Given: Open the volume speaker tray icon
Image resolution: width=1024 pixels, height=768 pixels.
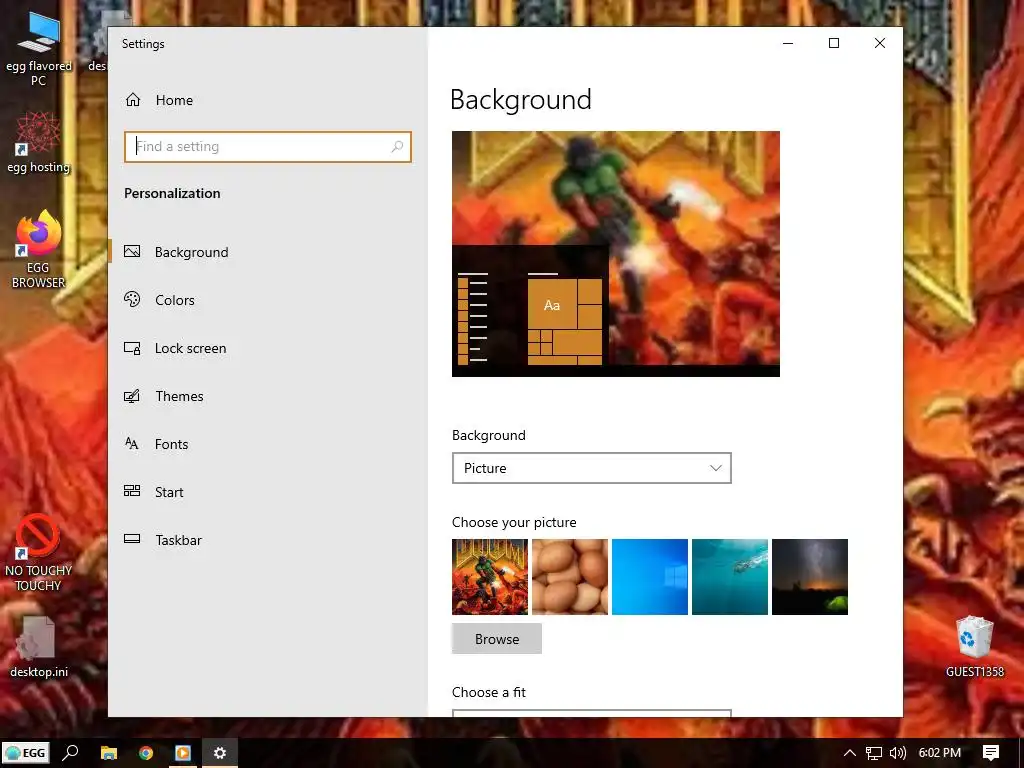Looking at the screenshot, I should 898,753.
